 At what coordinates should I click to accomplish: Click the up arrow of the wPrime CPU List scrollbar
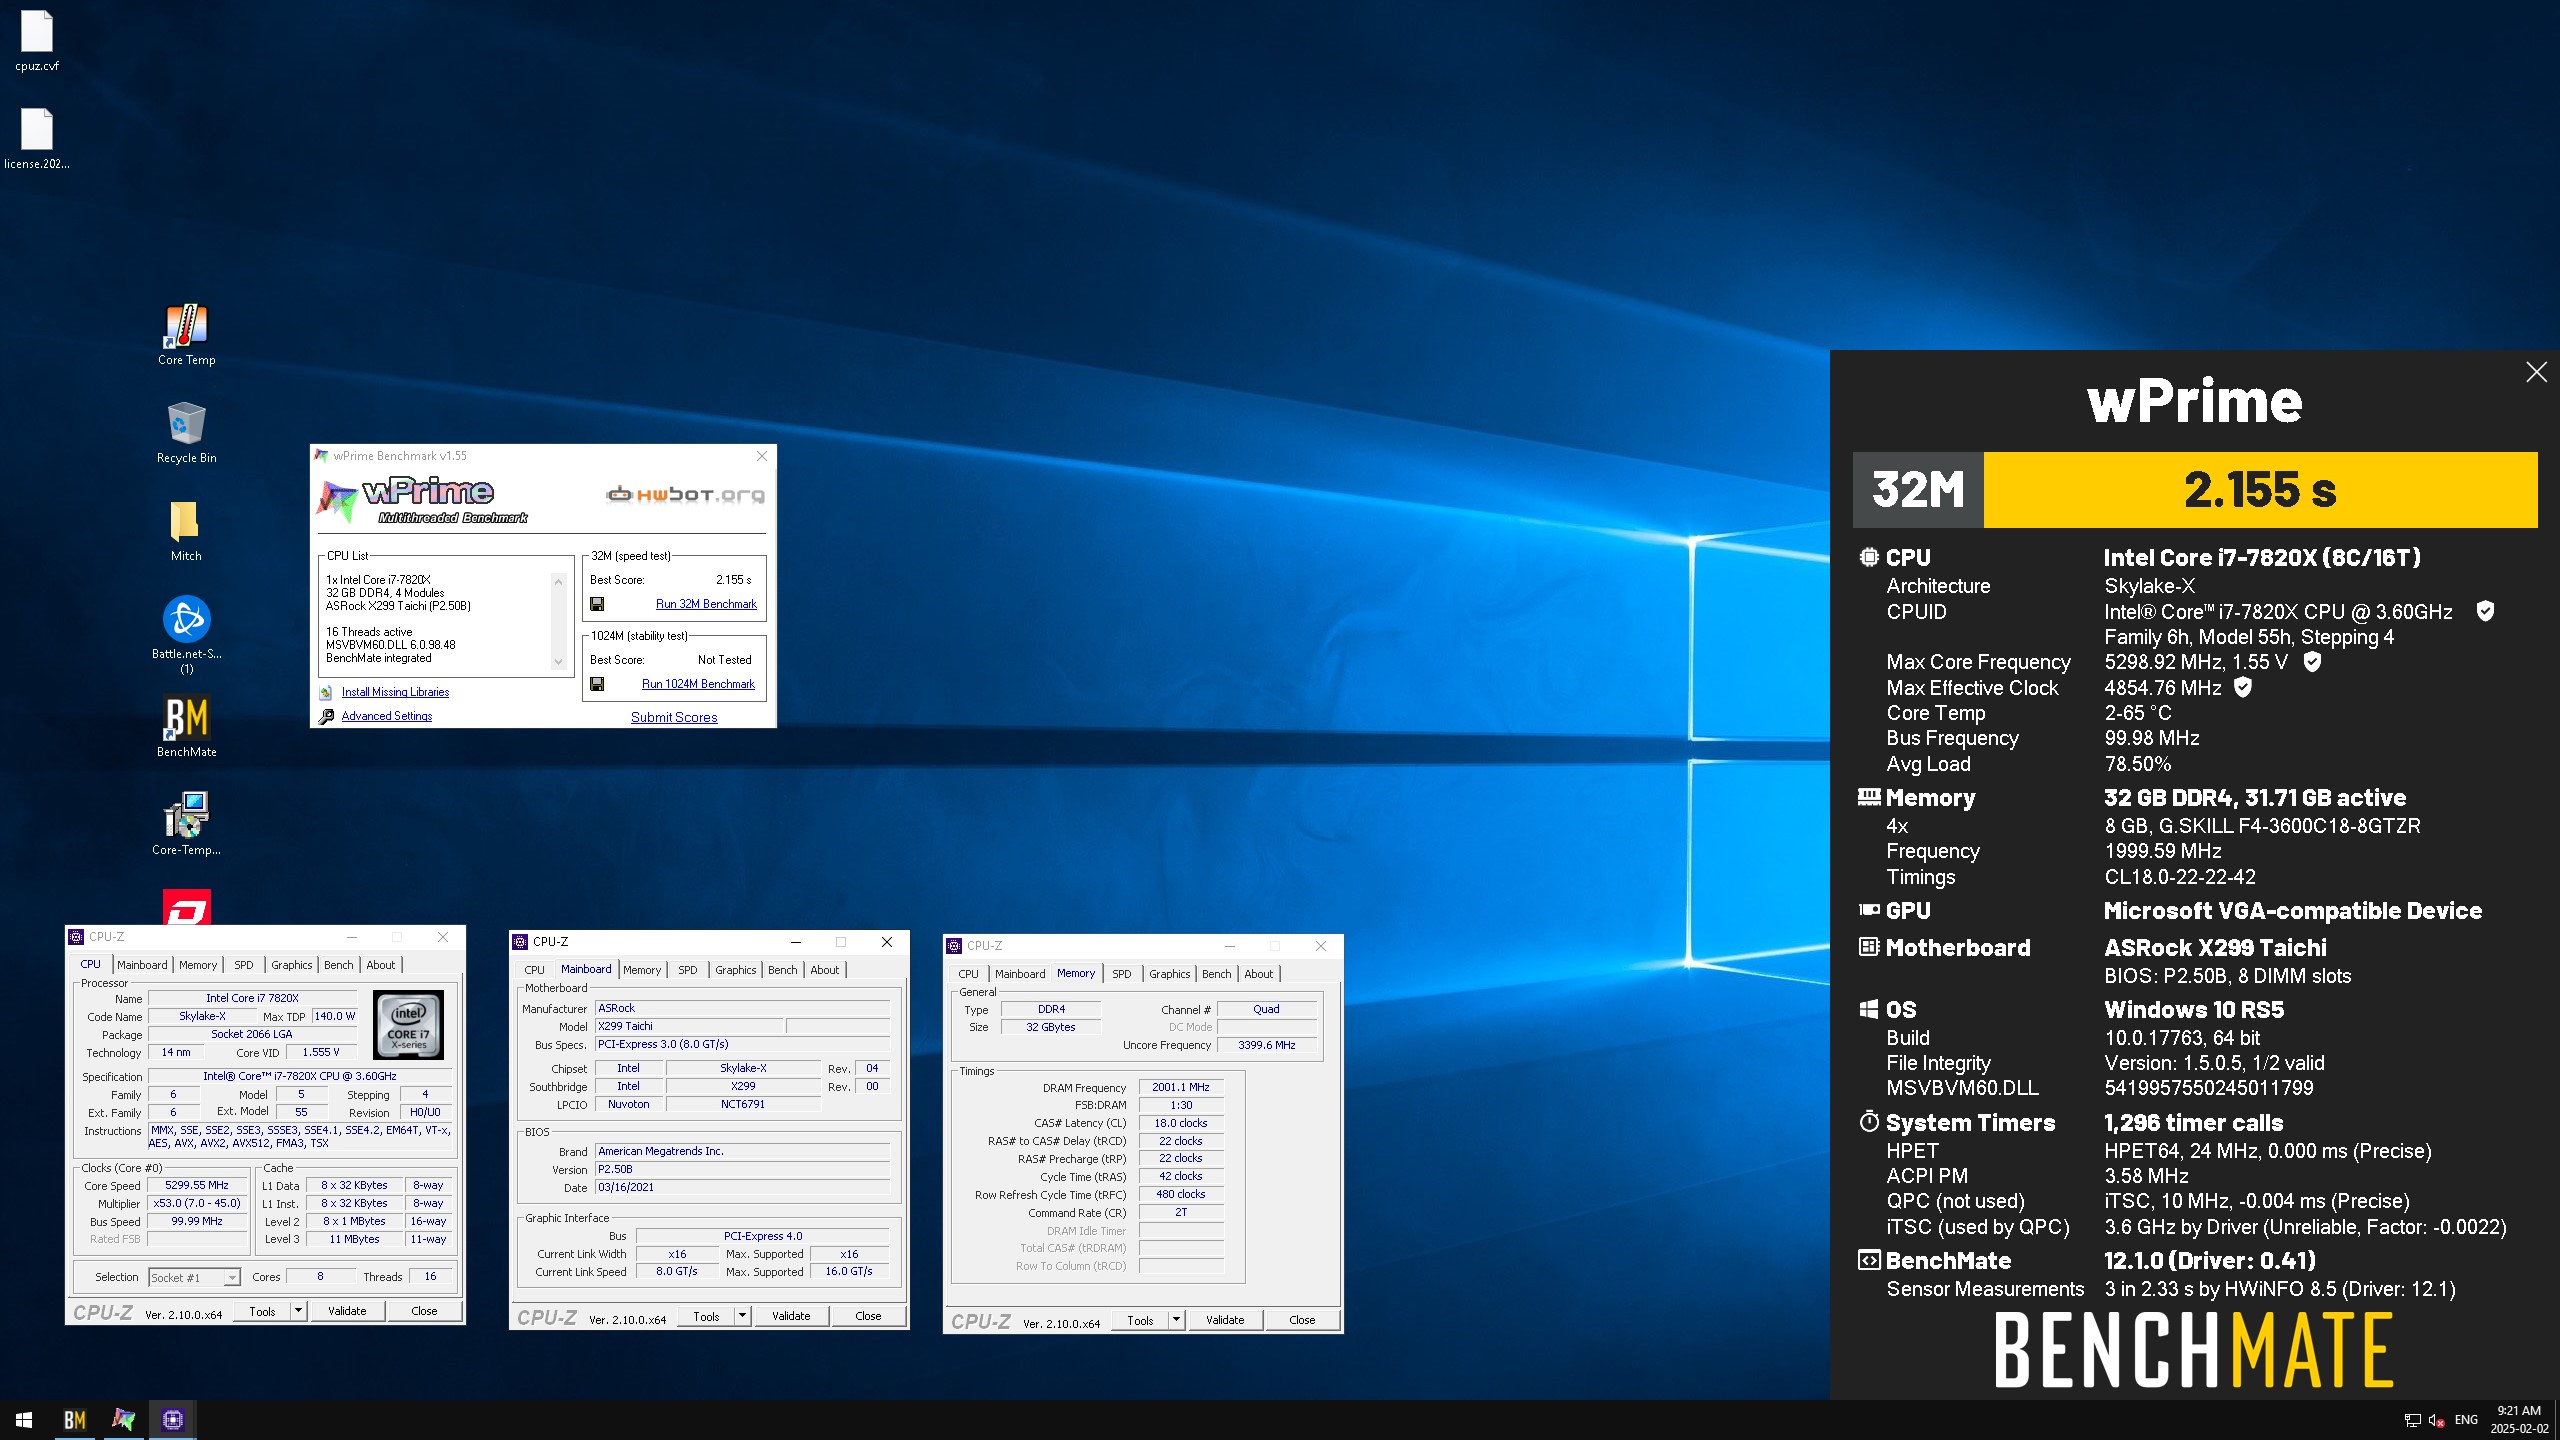coord(558,581)
